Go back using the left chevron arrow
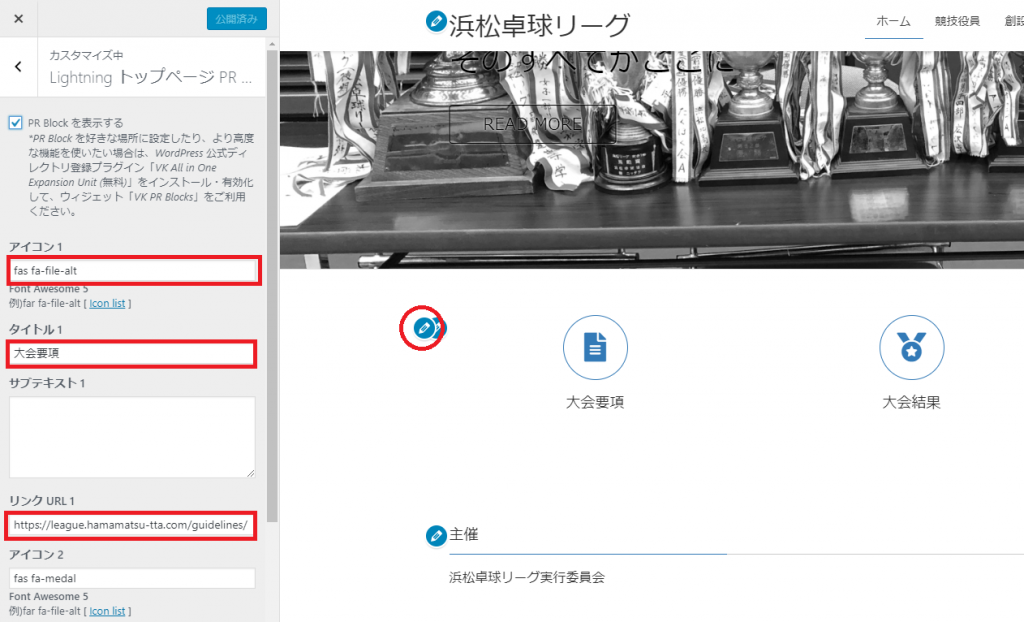1024x622 pixels. 18,66
